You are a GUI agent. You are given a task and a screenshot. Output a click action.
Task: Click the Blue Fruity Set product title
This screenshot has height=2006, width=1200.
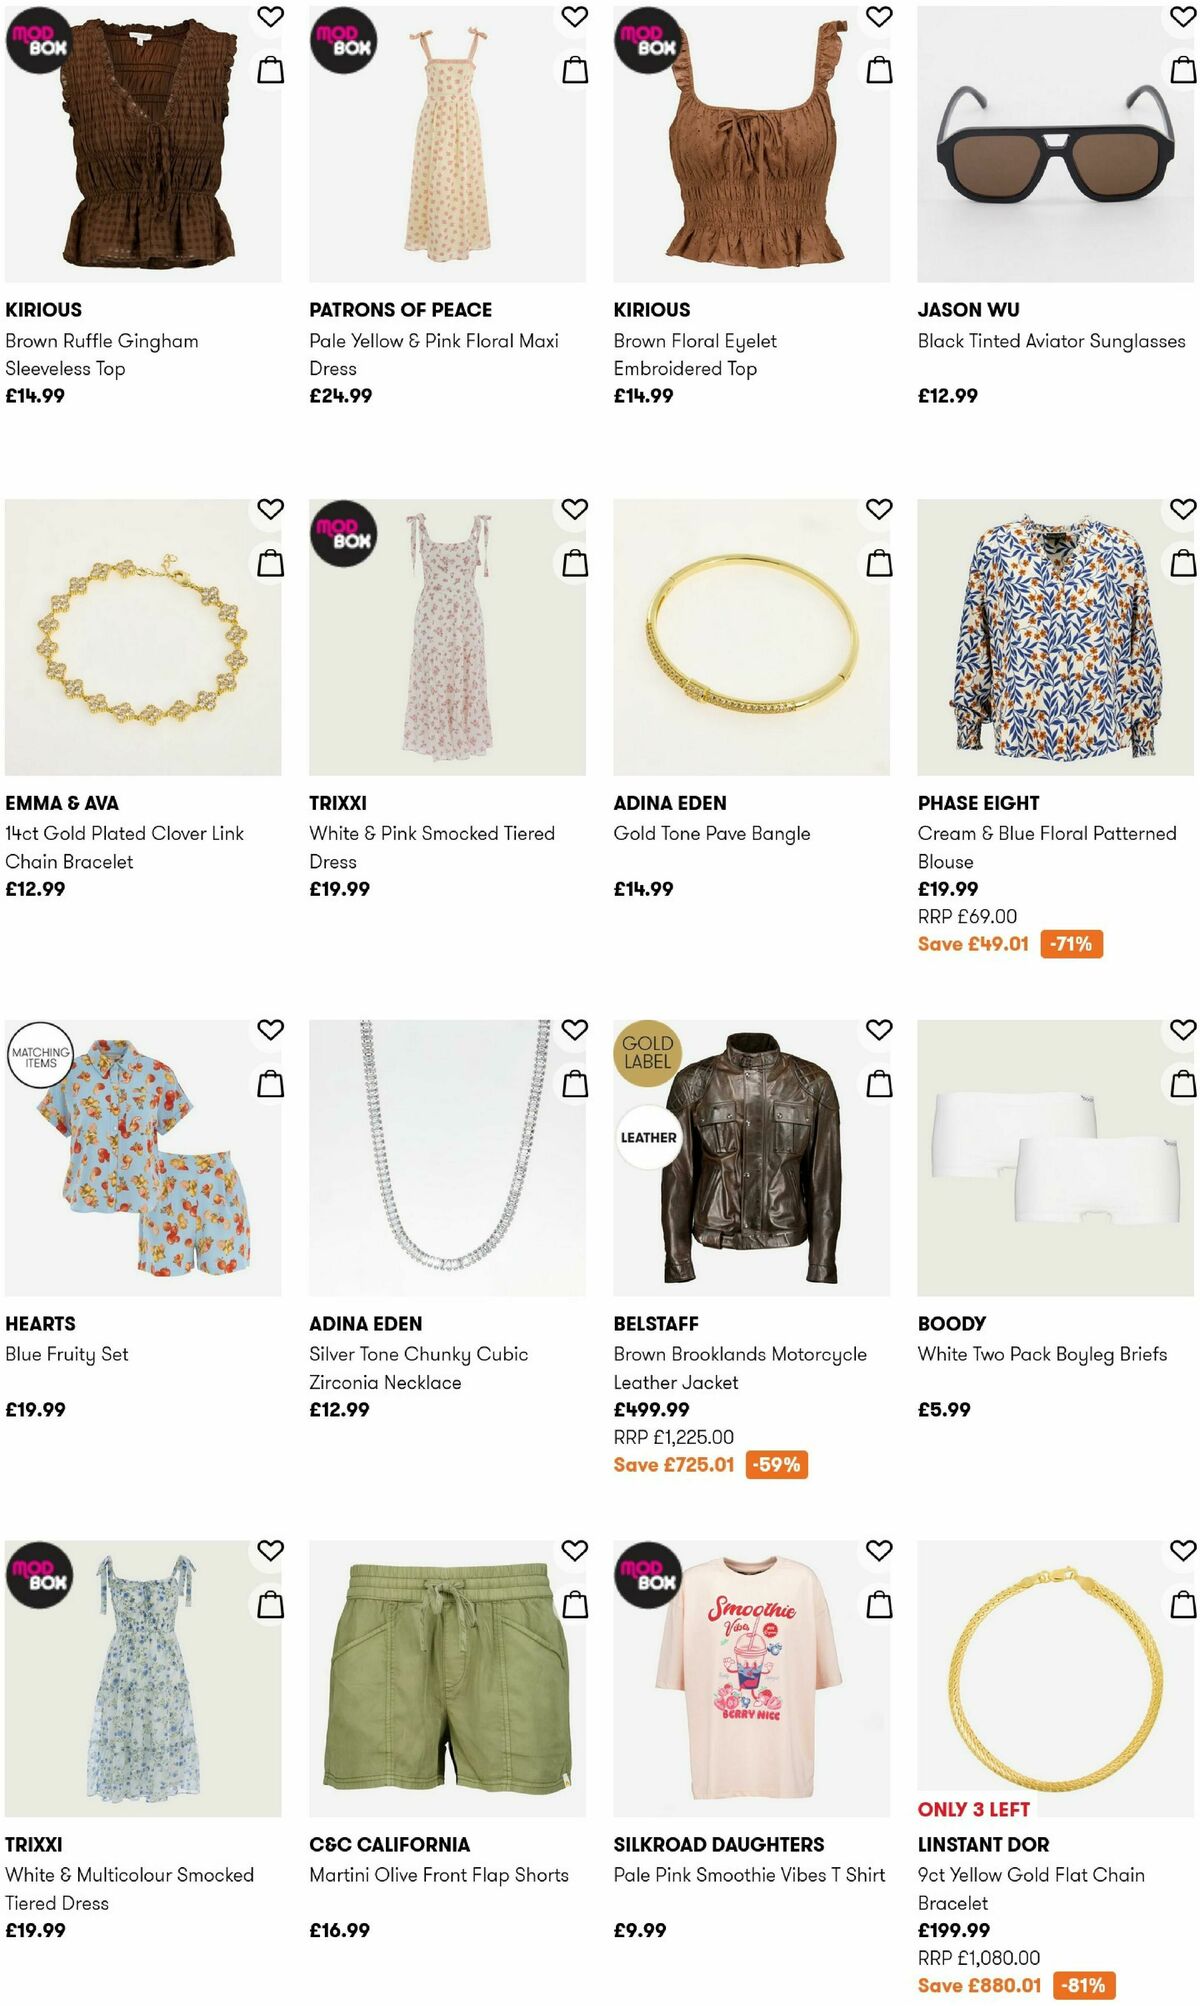click(66, 1354)
